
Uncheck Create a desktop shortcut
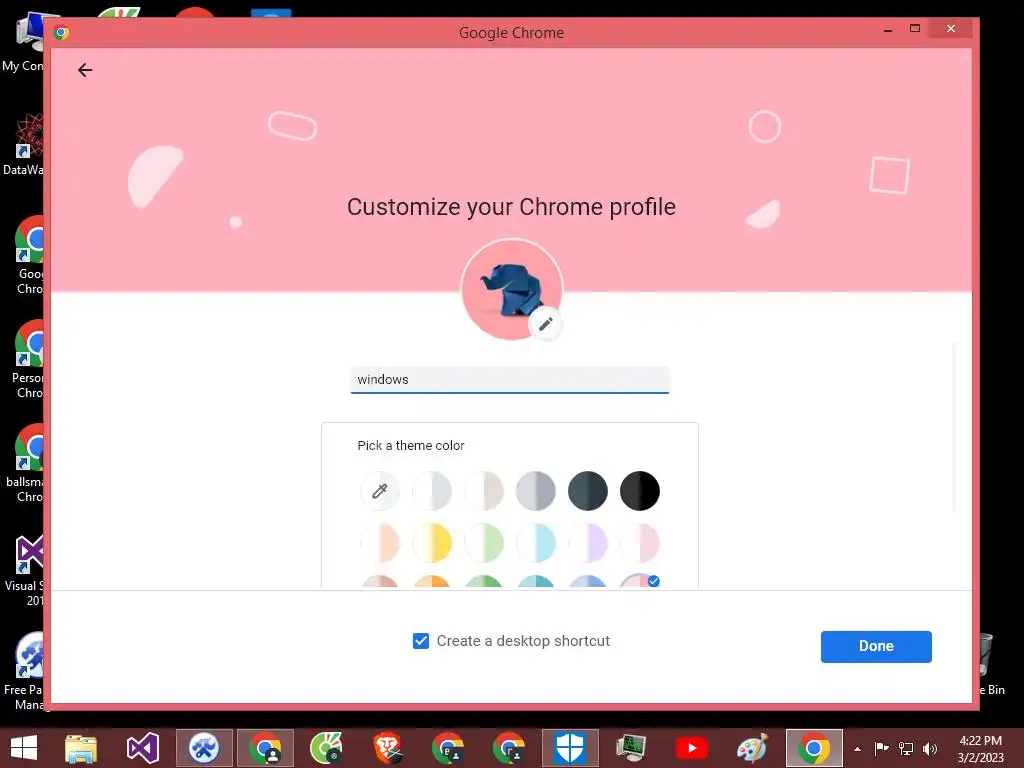click(421, 641)
